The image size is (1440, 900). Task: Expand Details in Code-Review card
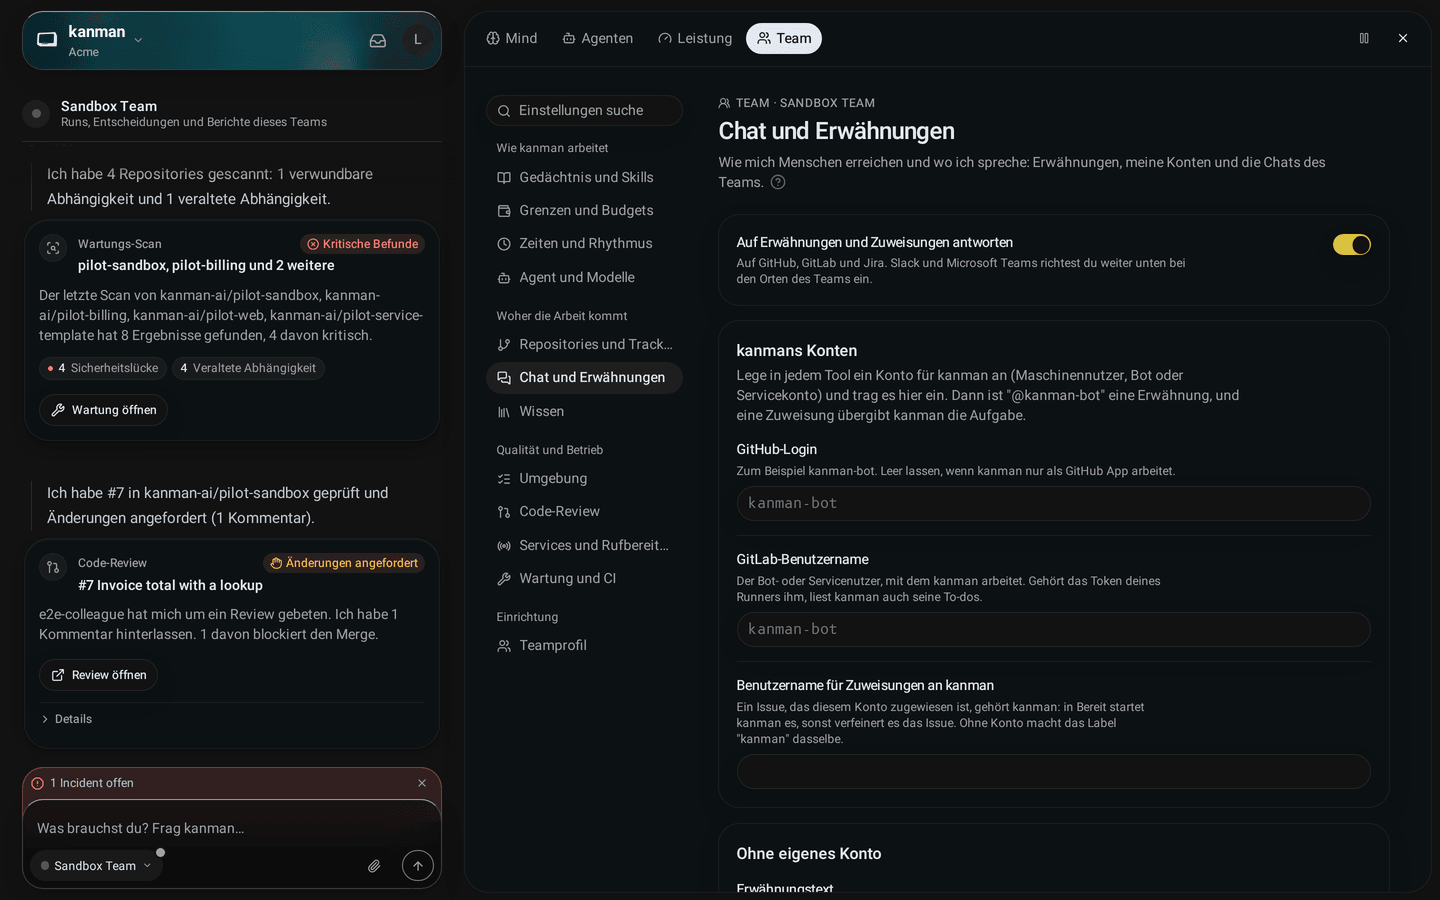(x=66, y=719)
